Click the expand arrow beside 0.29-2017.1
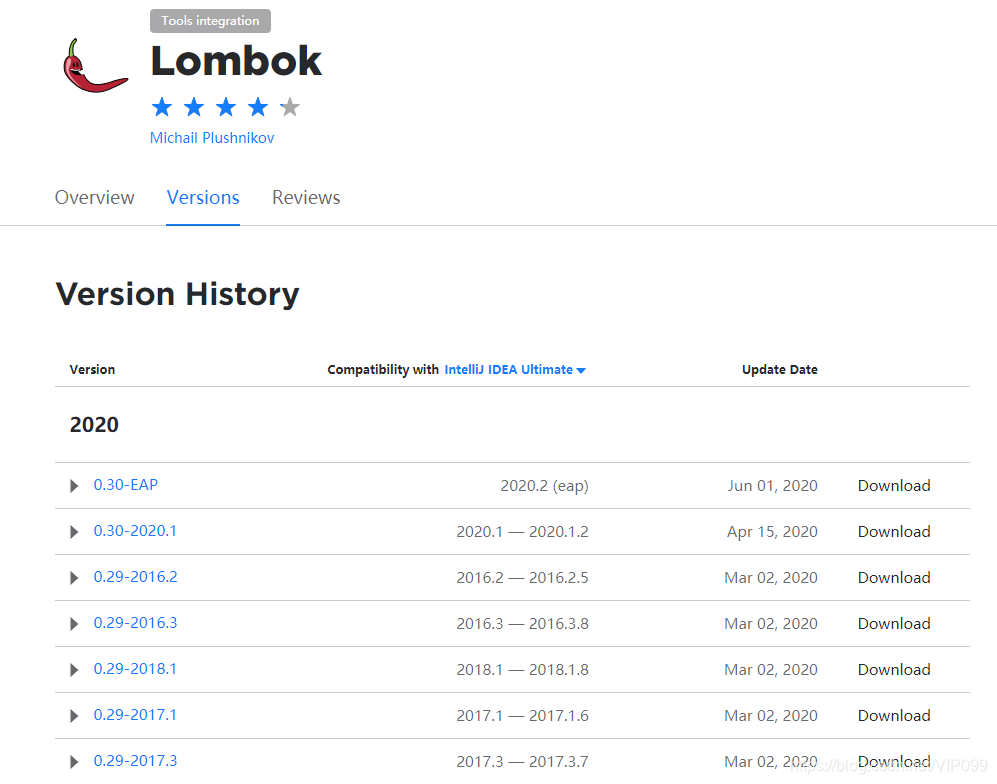The height and width of the screenshot is (784, 997). (x=73, y=715)
